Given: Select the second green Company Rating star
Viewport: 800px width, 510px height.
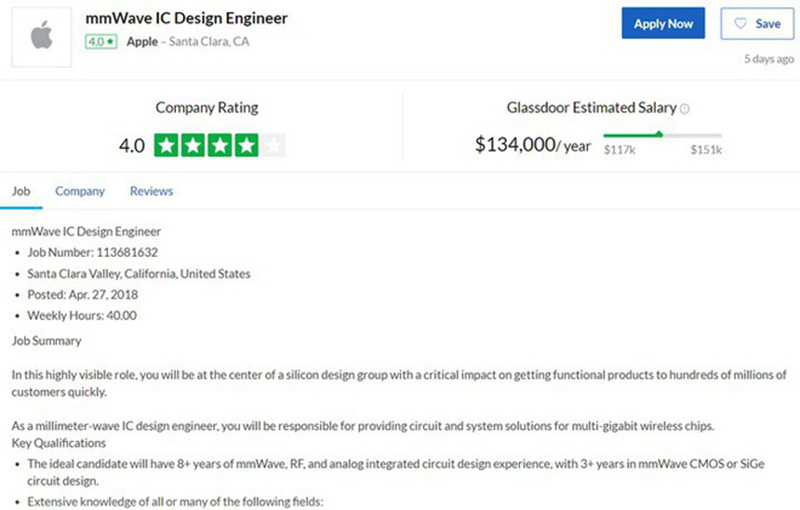Looking at the screenshot, I should click(x=194, y=145).
